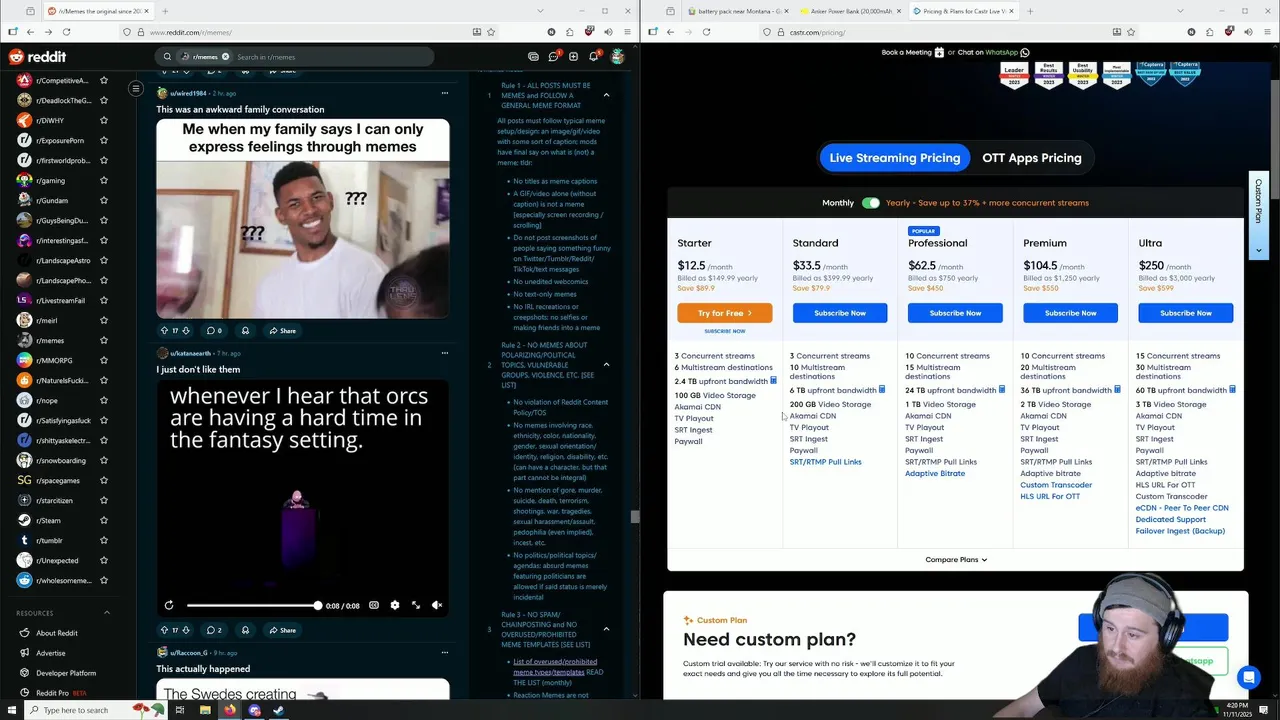
Task: Collapse Rule 2 in r/memes rules
Action: tap(606, 364)
